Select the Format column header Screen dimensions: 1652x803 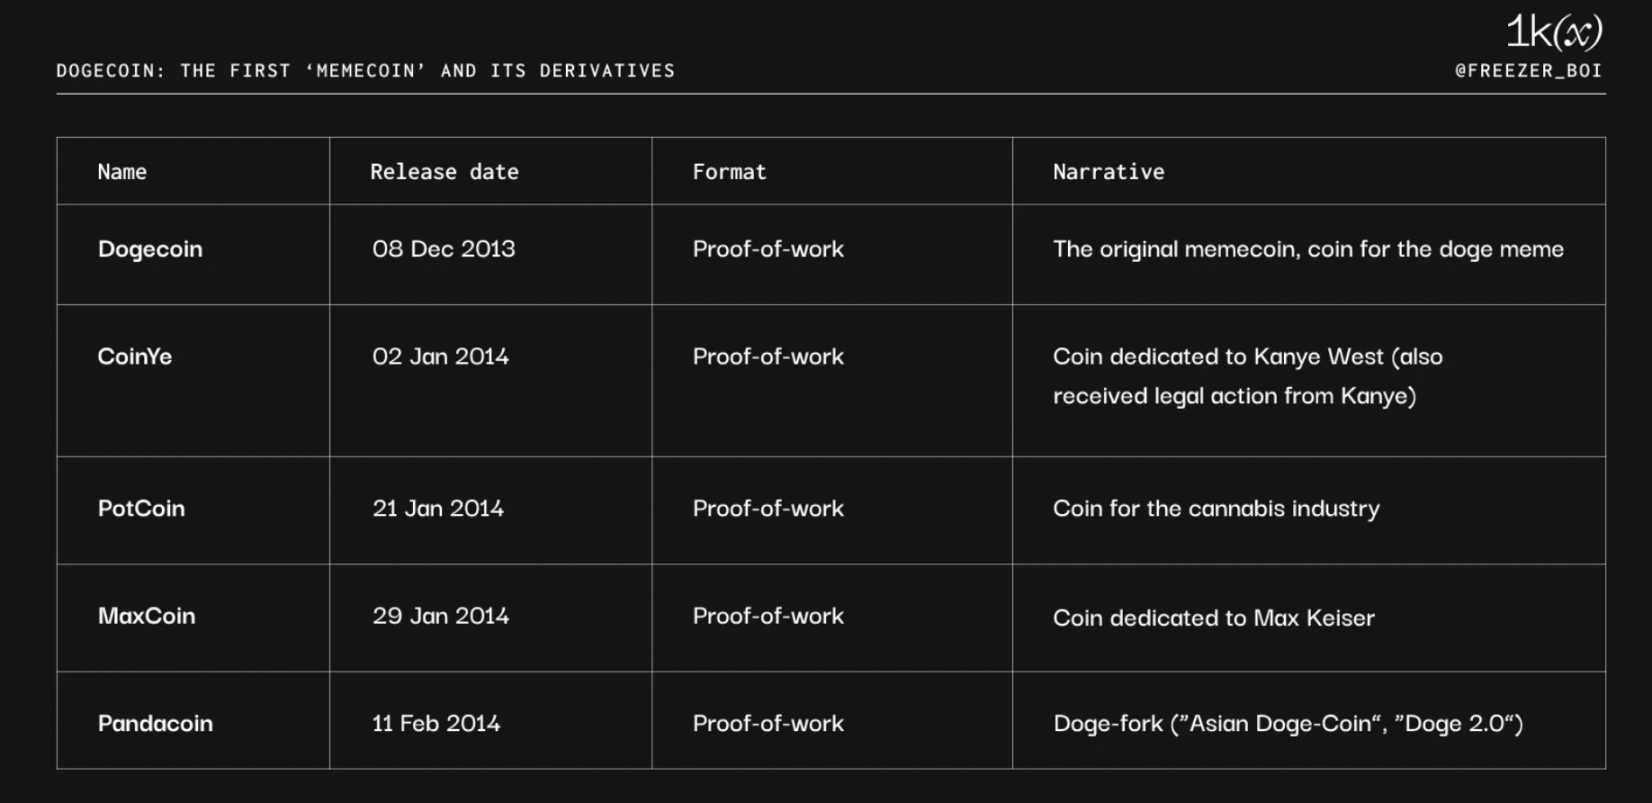729,172
